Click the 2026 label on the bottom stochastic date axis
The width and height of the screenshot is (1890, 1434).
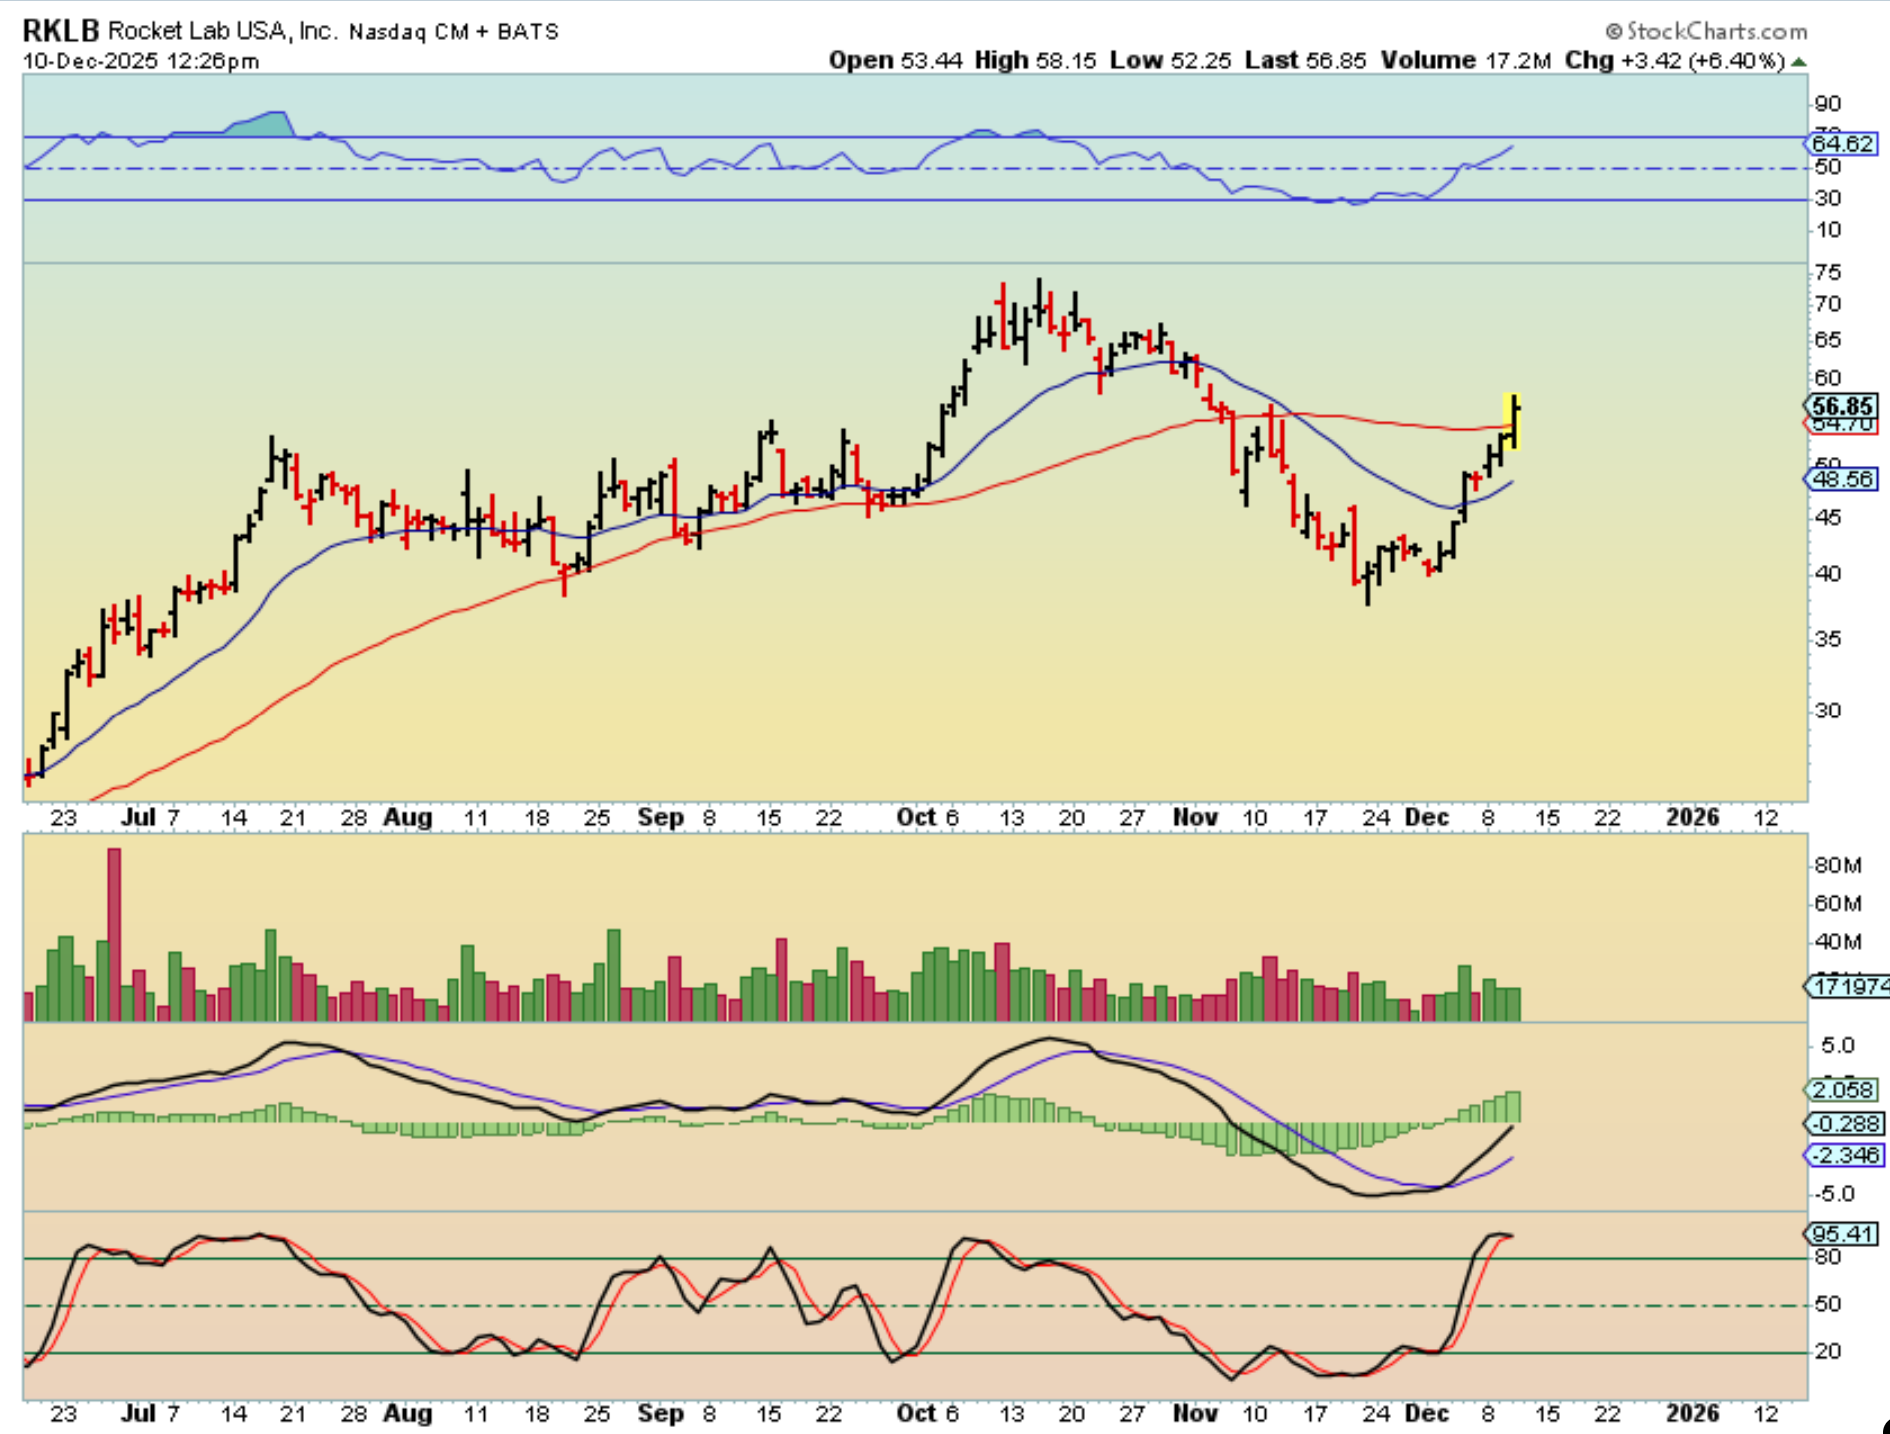(x=1693, y=1414)
